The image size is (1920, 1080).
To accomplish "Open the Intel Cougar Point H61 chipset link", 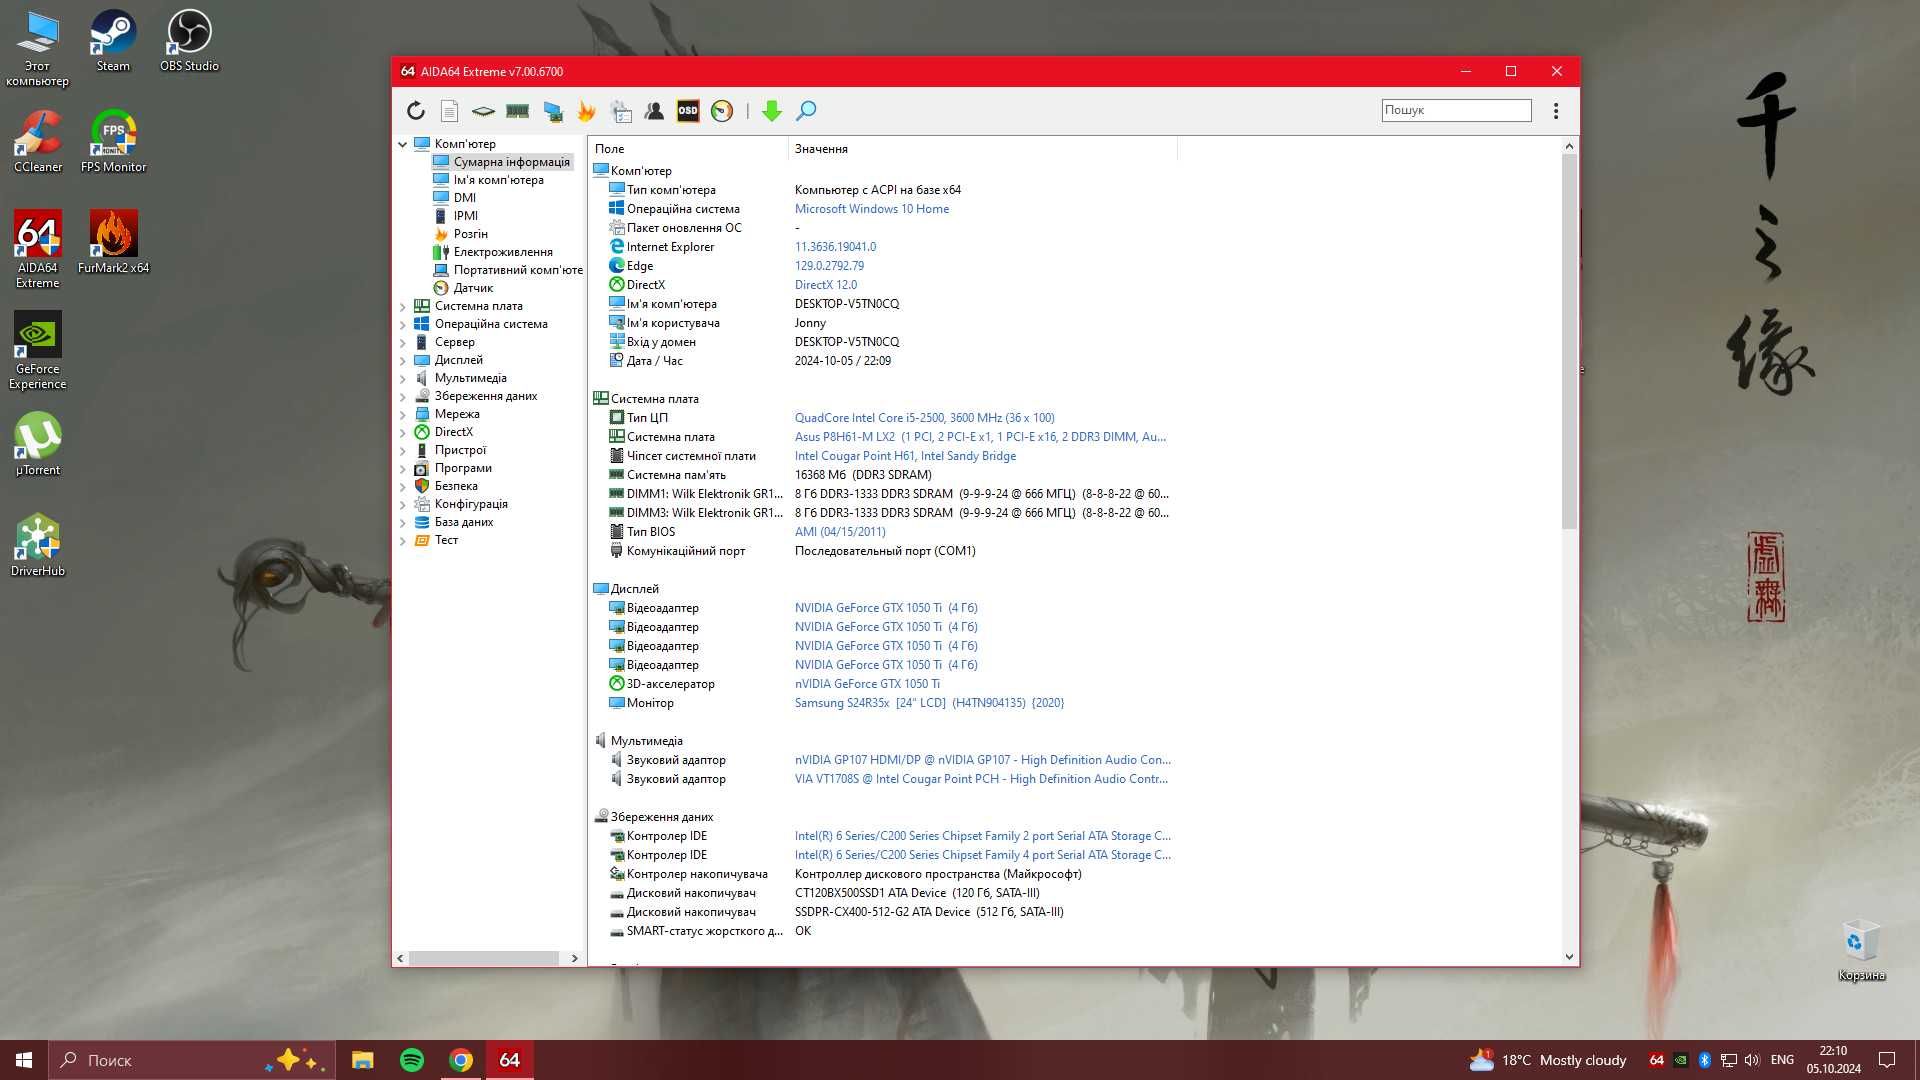I will click(x=905, y=456).
